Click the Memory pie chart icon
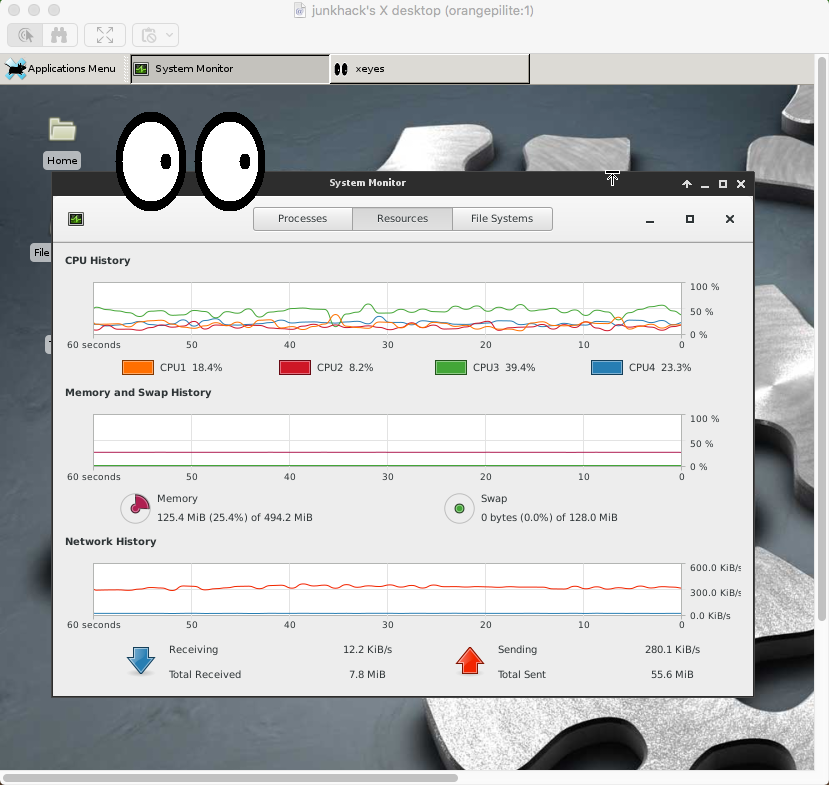 pos(136,508)
